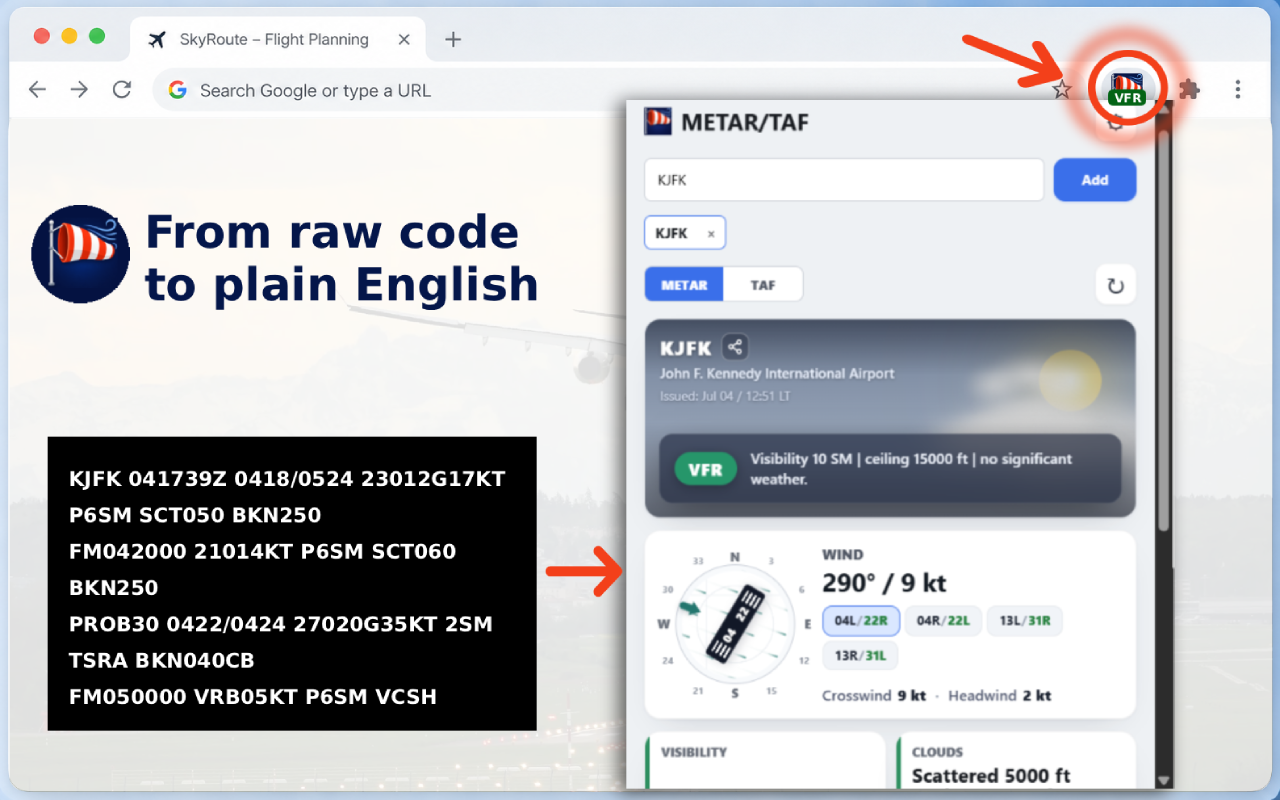Click the CLOUDS card heading

[937, 752]
